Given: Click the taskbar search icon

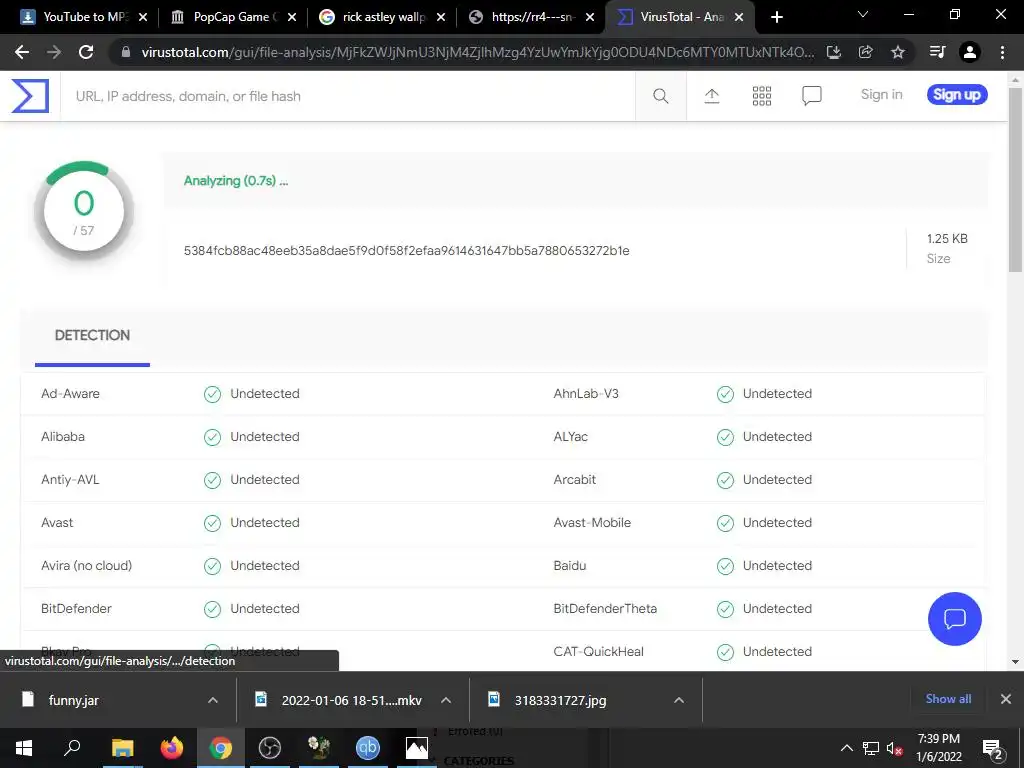Looking at the screenshot, I should click(72, 747).
